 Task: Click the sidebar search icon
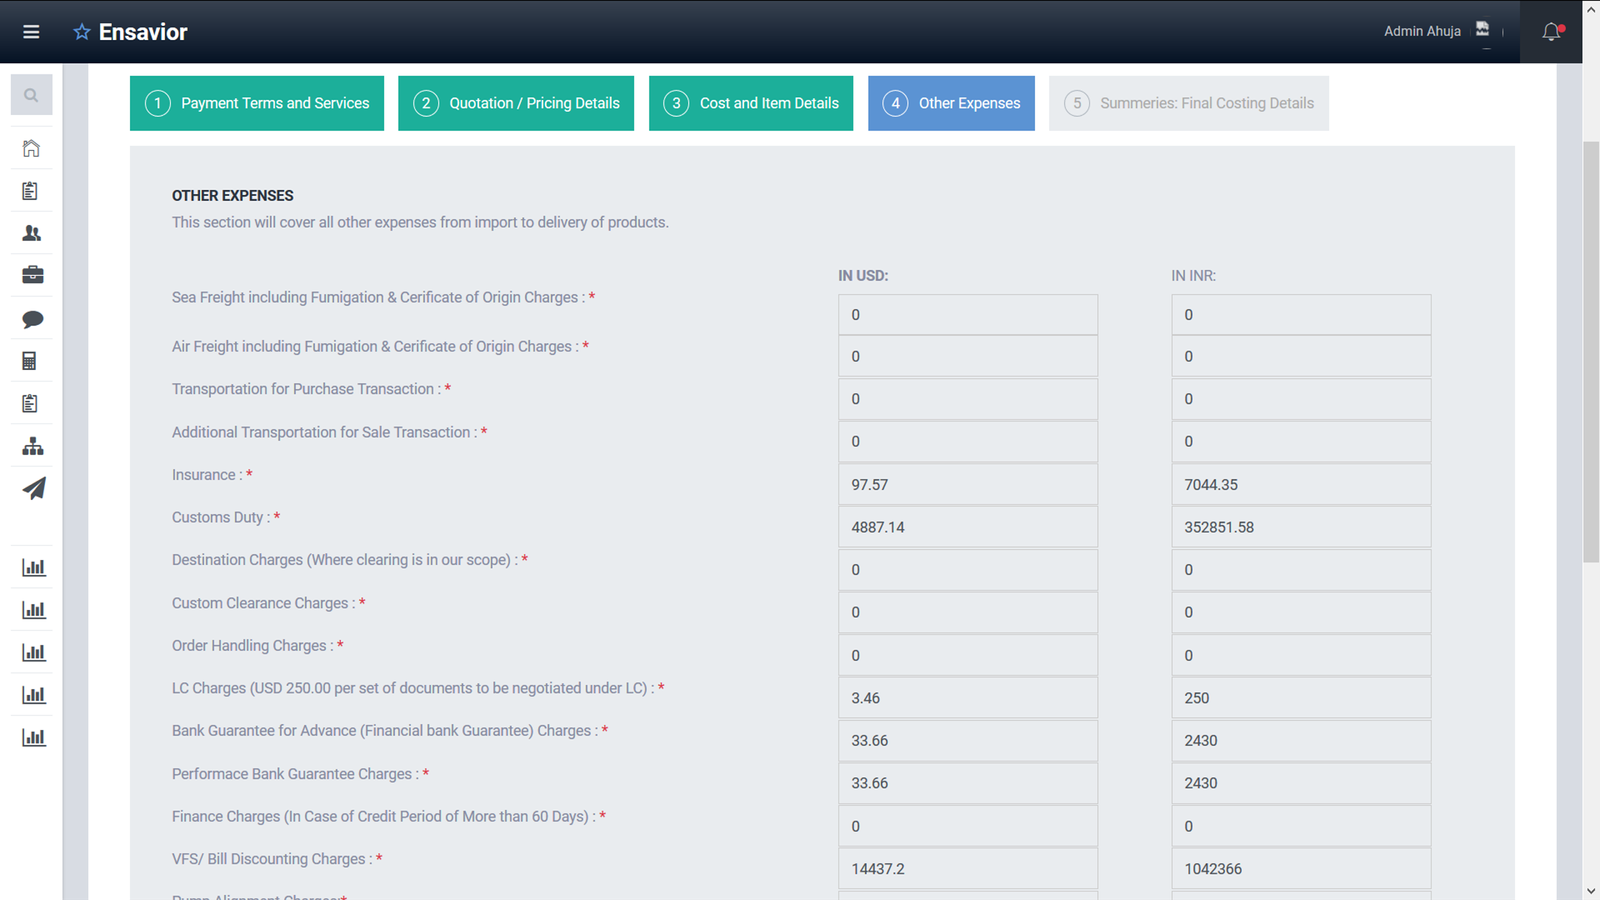click(x=31, y=96)
